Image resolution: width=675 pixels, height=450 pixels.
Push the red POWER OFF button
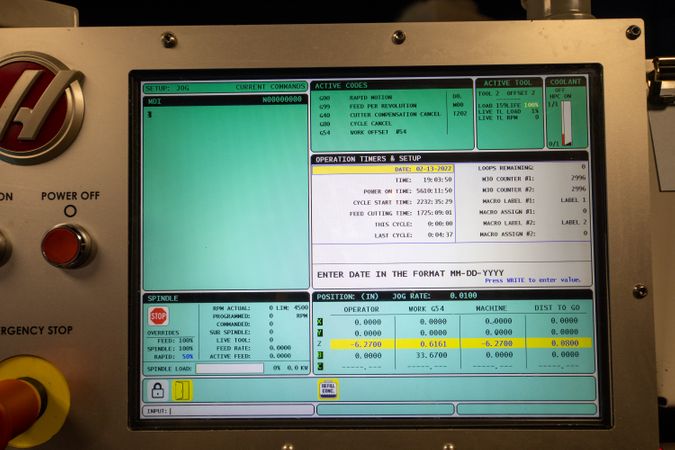click(x=67, y=246)
